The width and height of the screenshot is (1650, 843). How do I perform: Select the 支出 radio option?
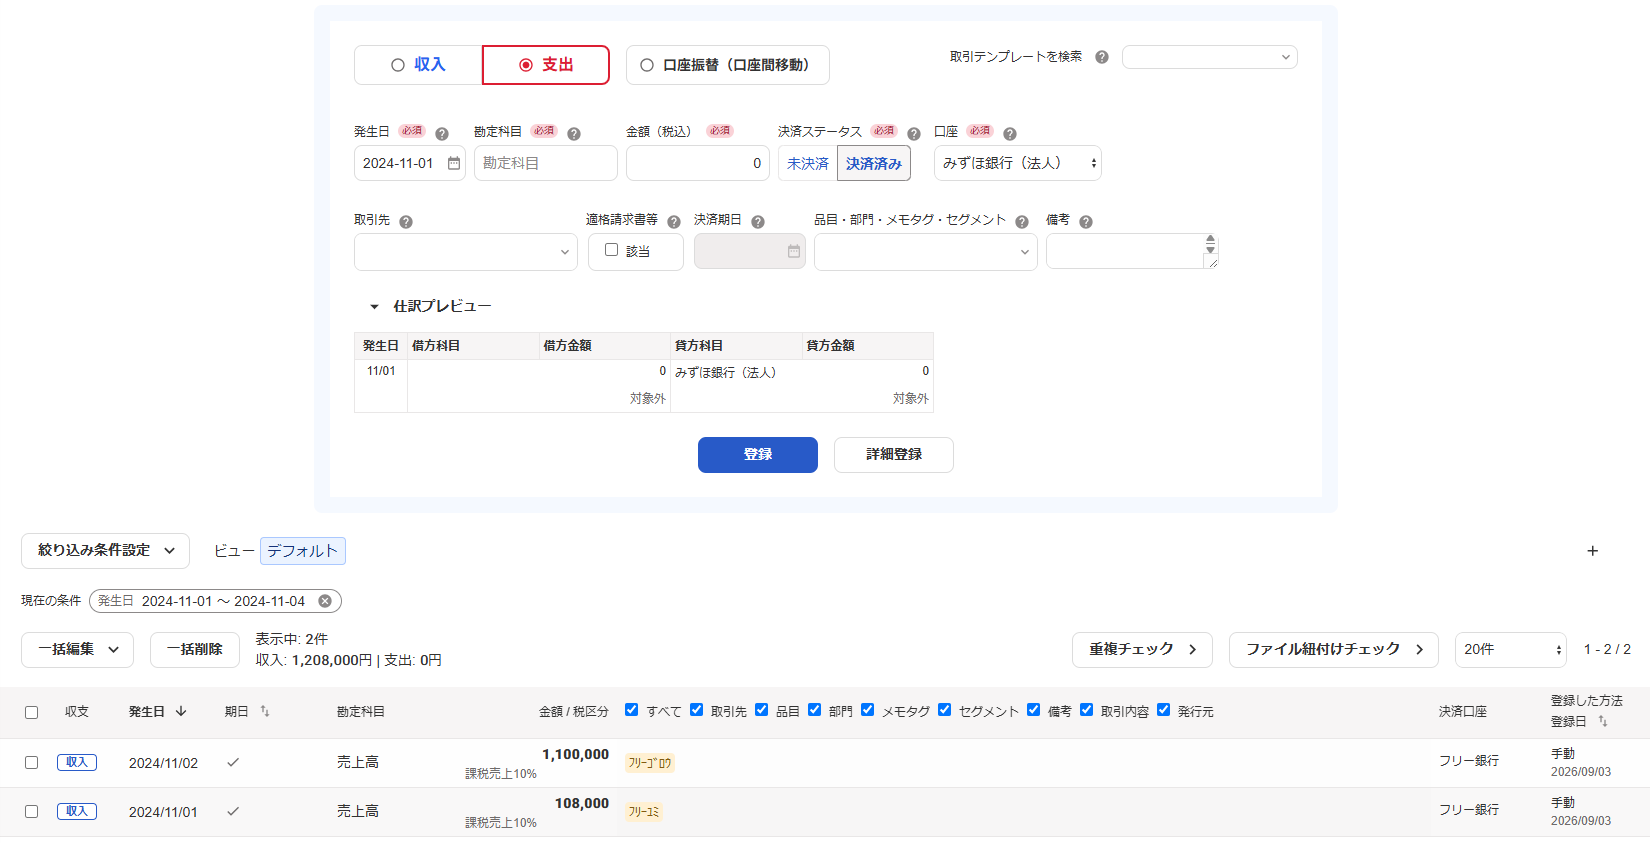[546, 65]
